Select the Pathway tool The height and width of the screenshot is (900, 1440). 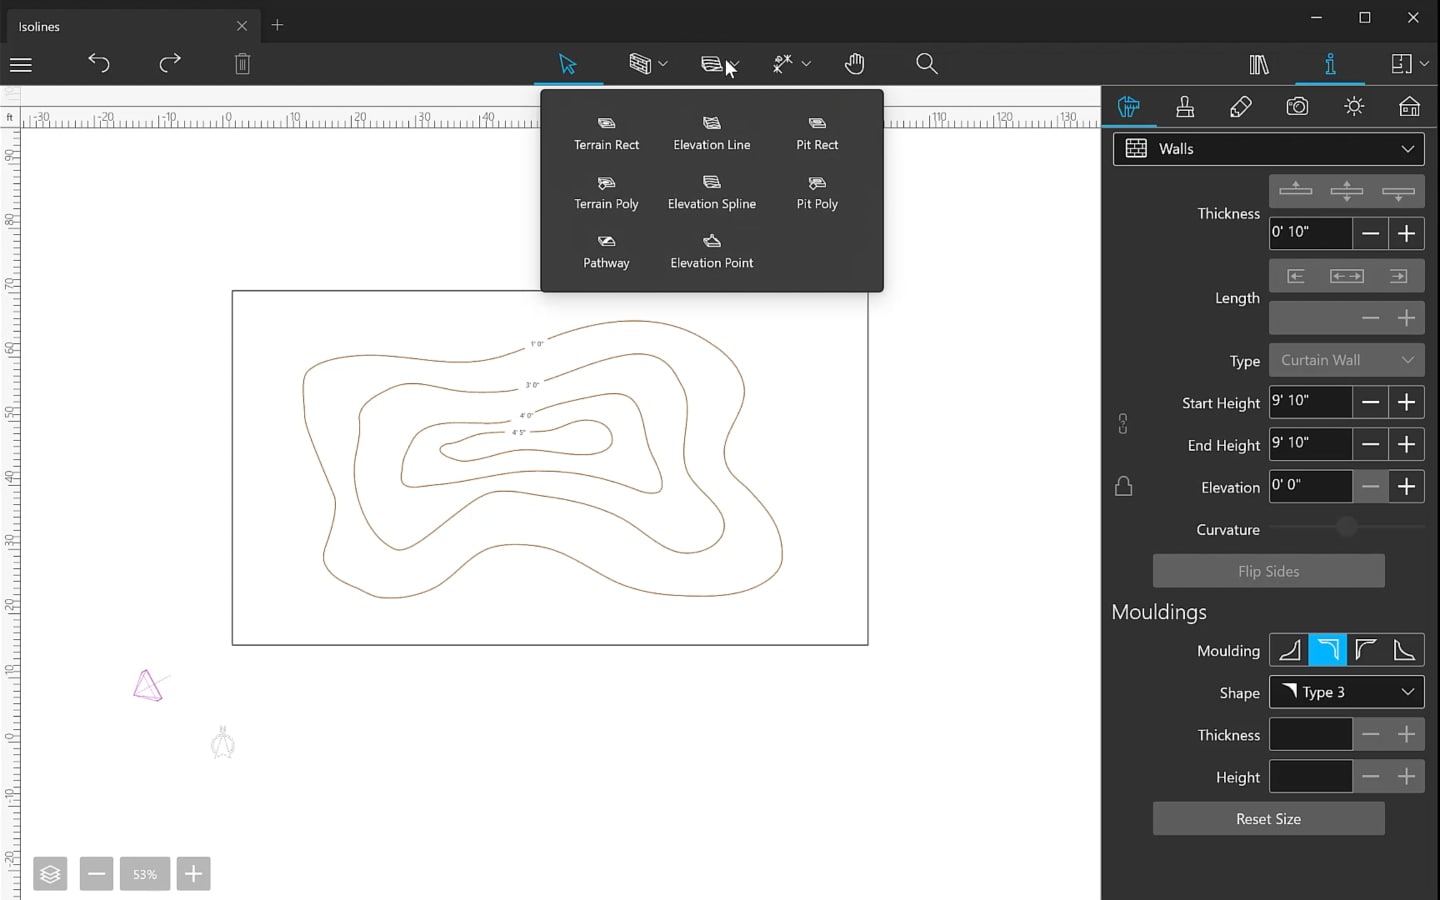click(x=606, y=252)
